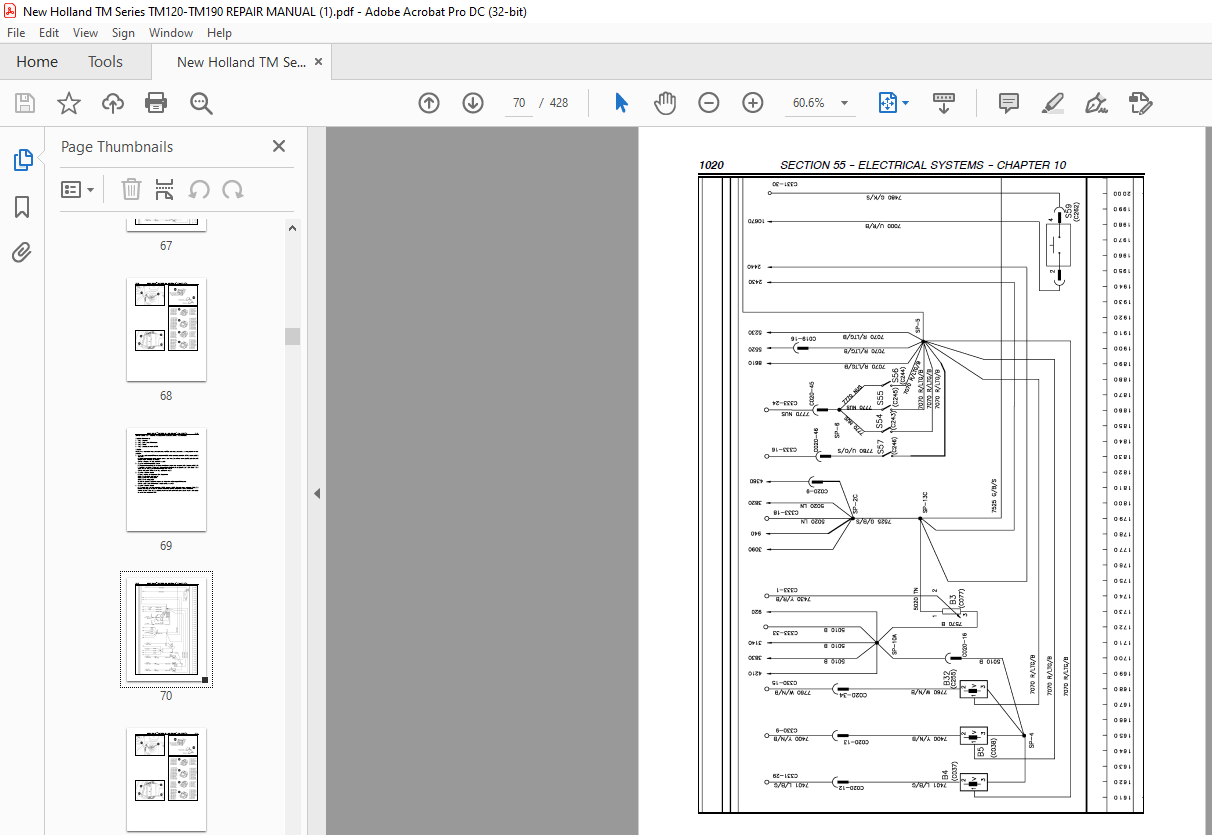
Task: Rotate pages clockwise icon
Action: [x=233, y=189]
